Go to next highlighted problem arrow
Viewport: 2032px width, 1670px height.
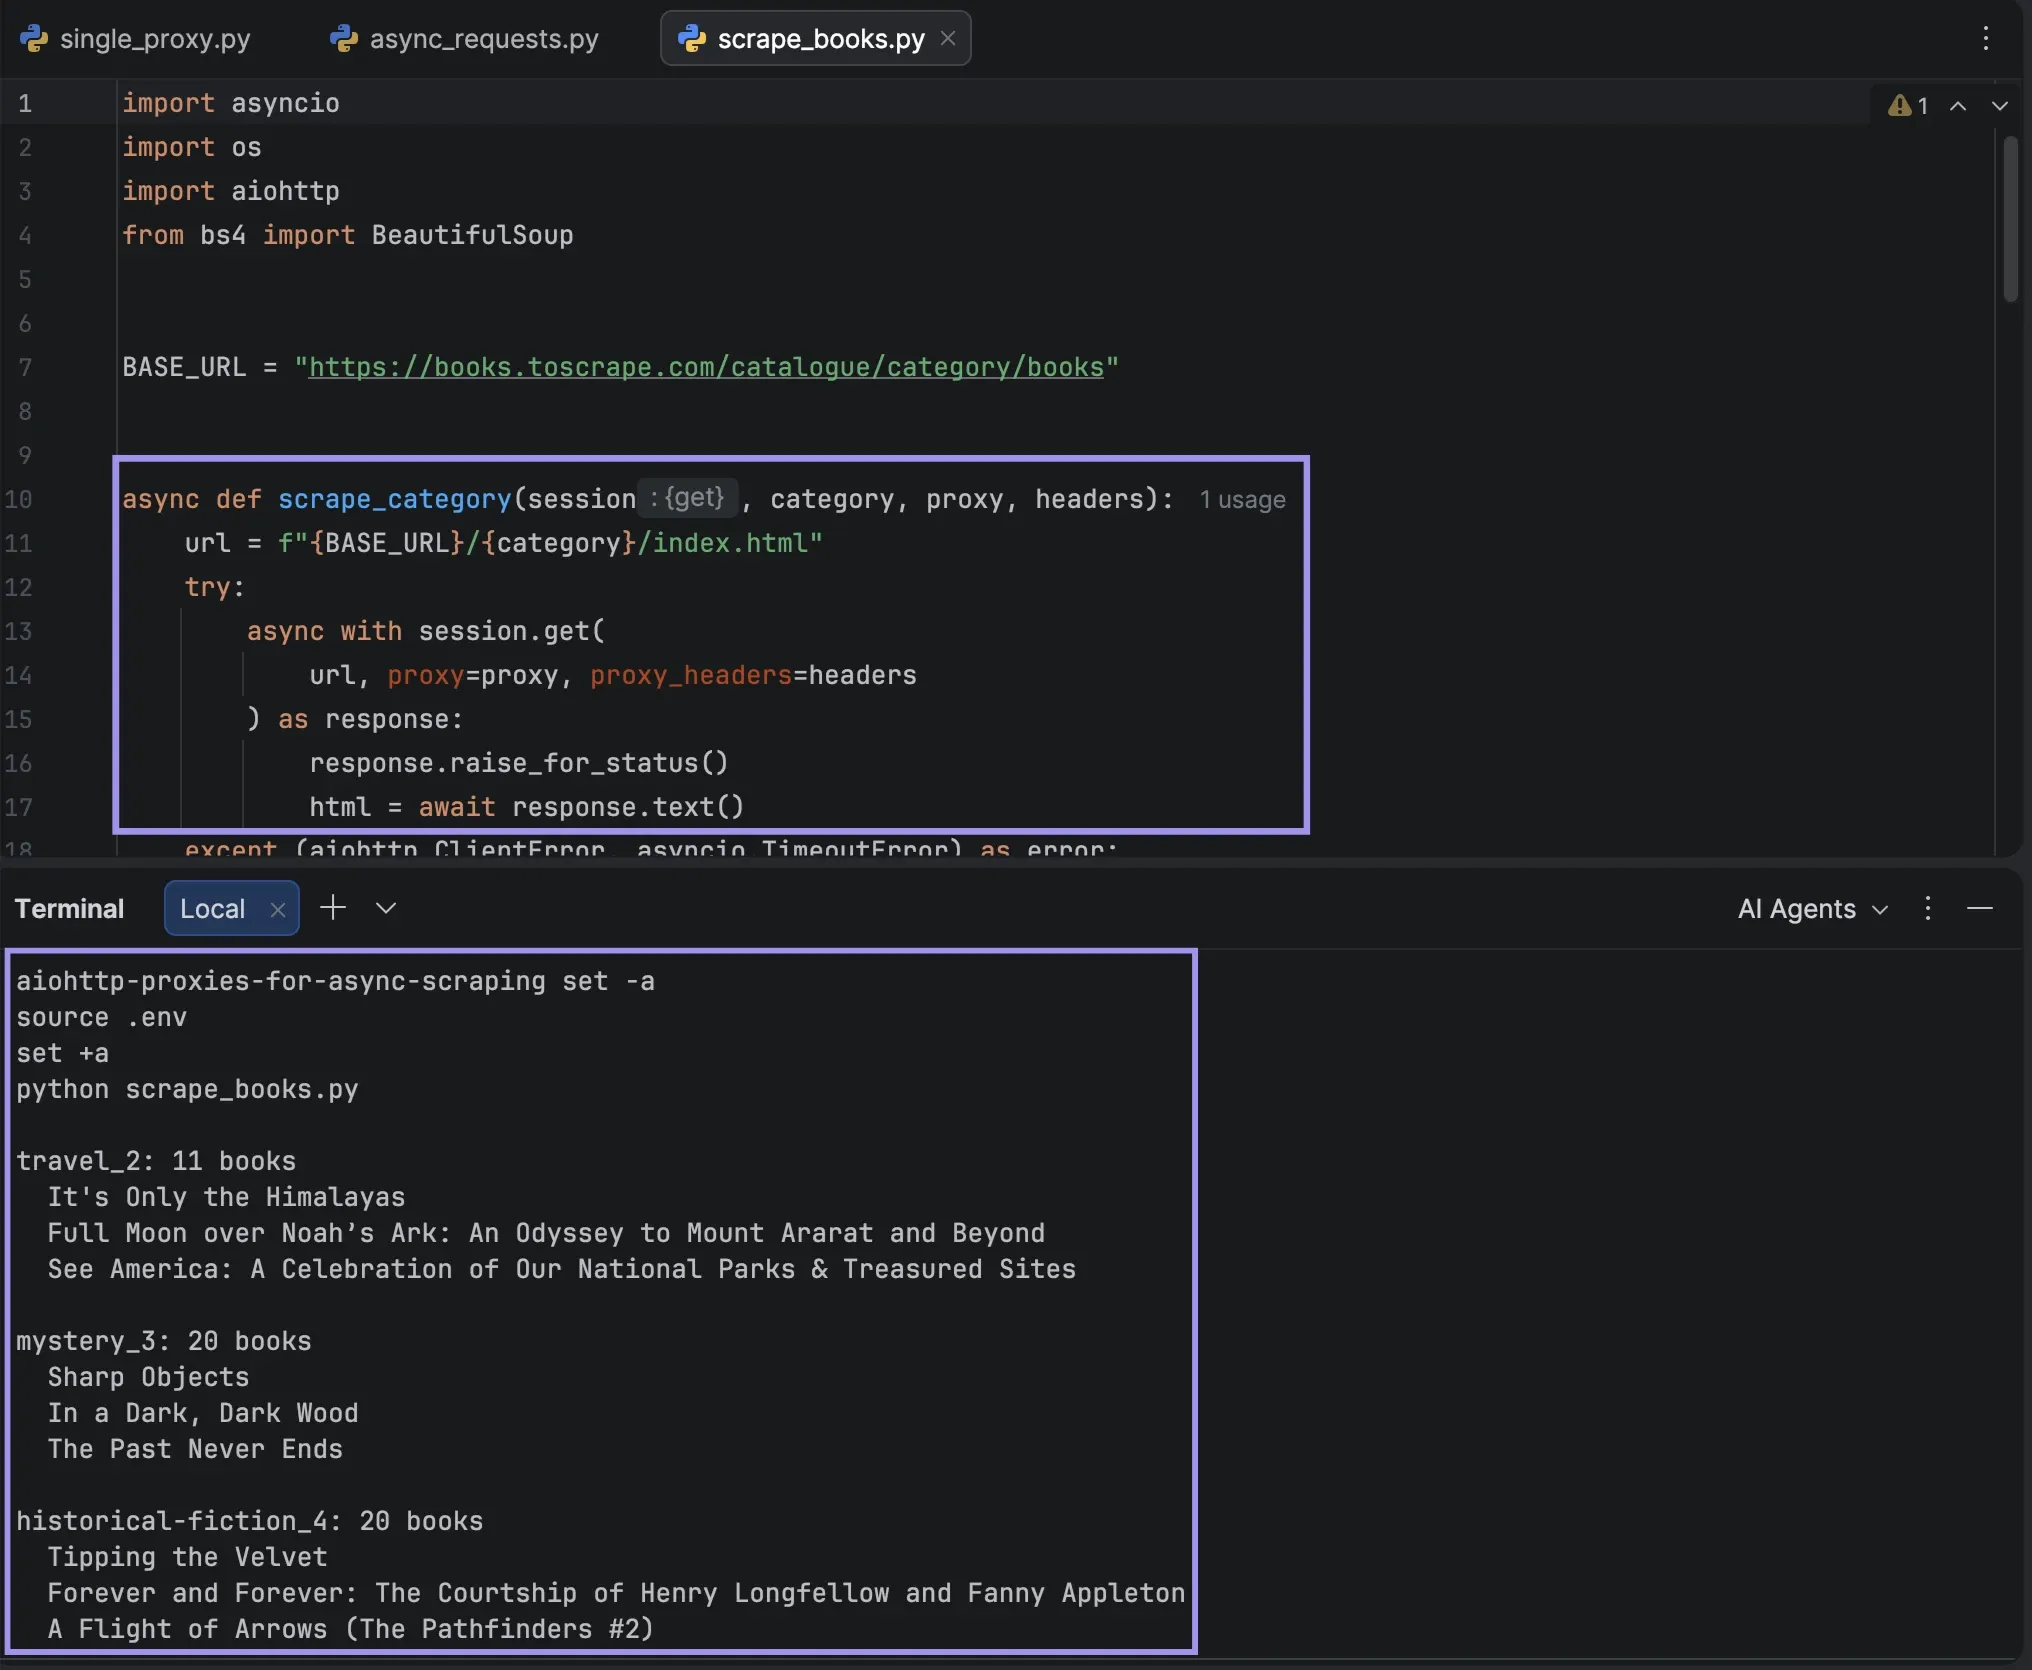pyautogui.click(x=2000, y=105)
